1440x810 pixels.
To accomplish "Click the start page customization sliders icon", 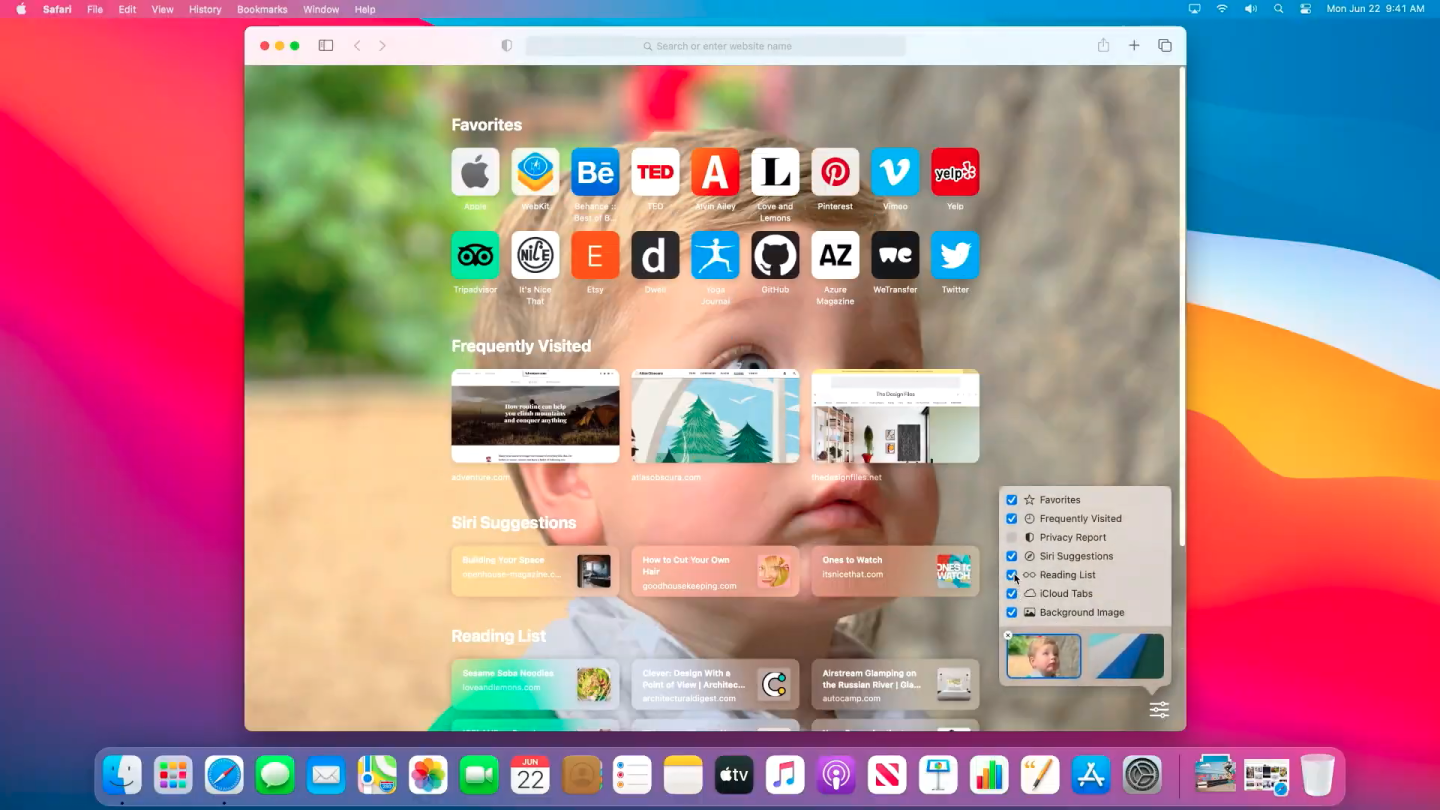I will (x=1158, y=710).
